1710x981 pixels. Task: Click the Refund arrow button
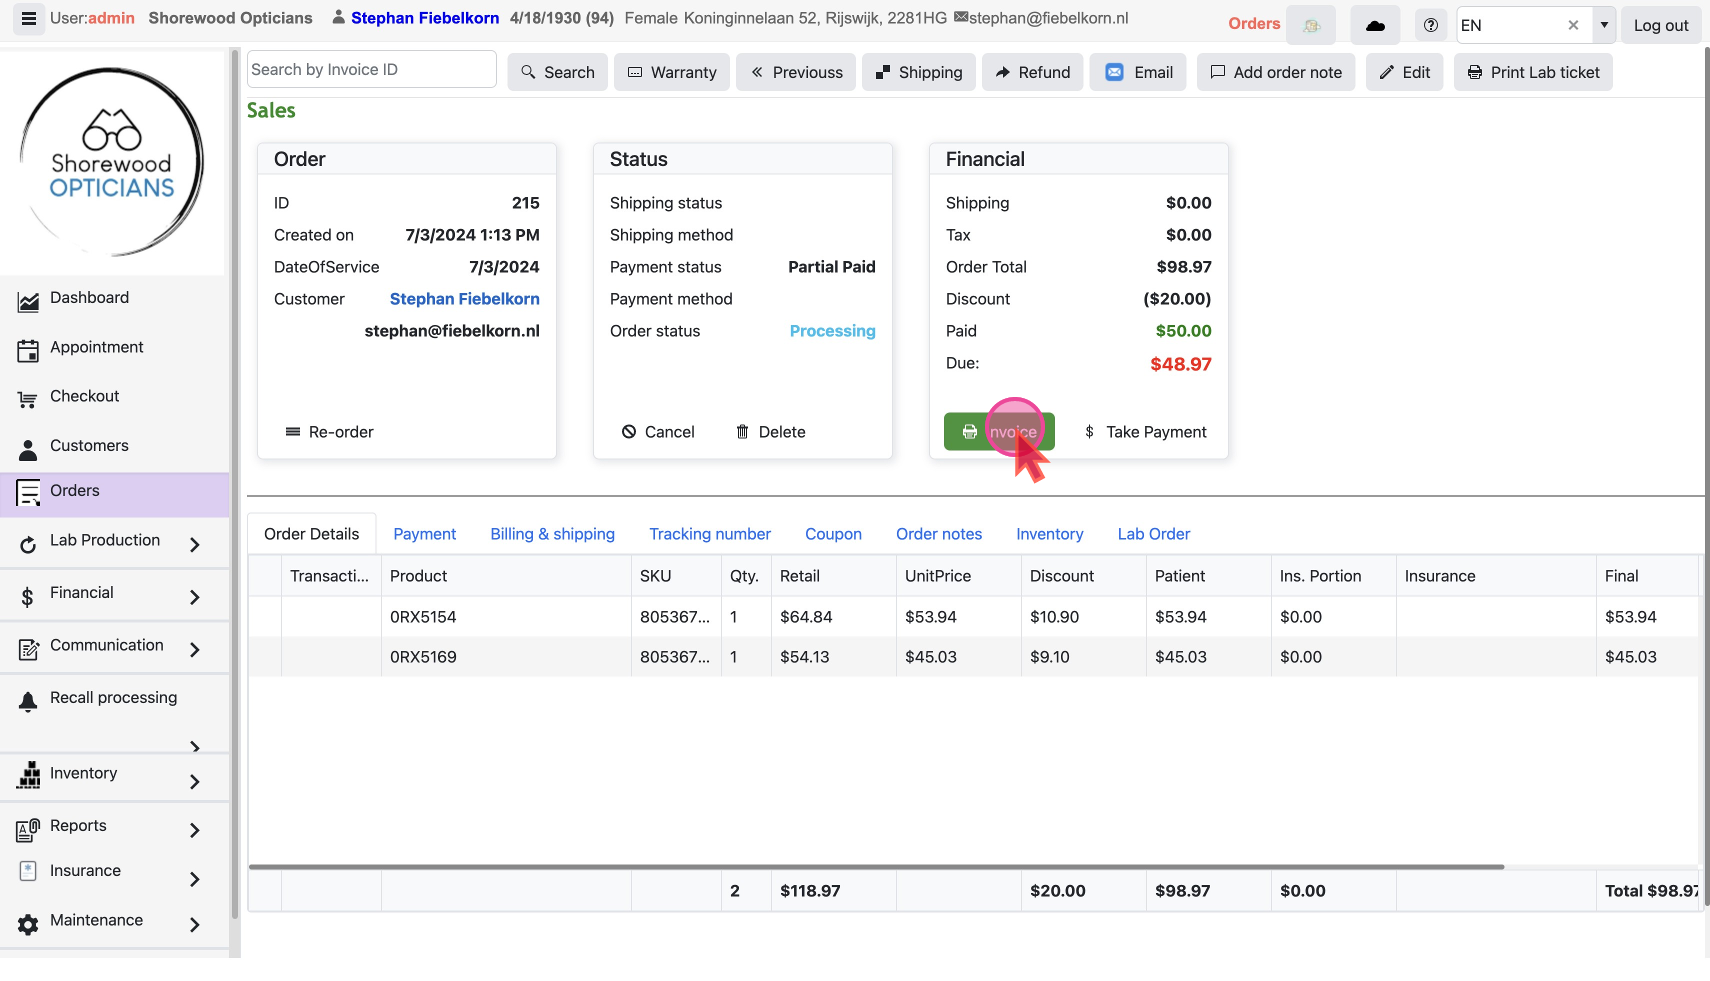pos(1032,72)
